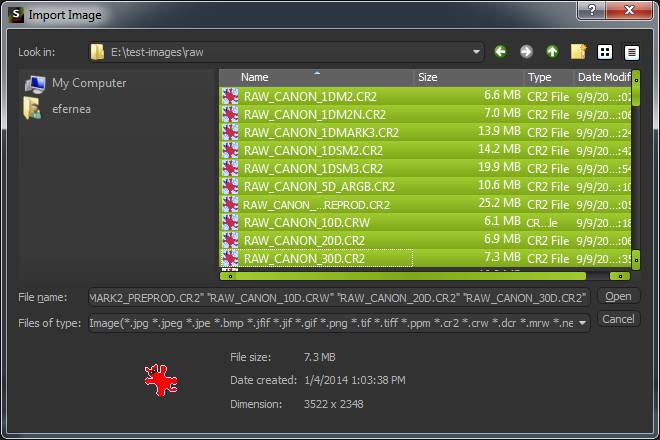Click file icon of RAW_CANON_1DM2N.CR2
This screenshot has height=440, width=660.
(230, 115)
